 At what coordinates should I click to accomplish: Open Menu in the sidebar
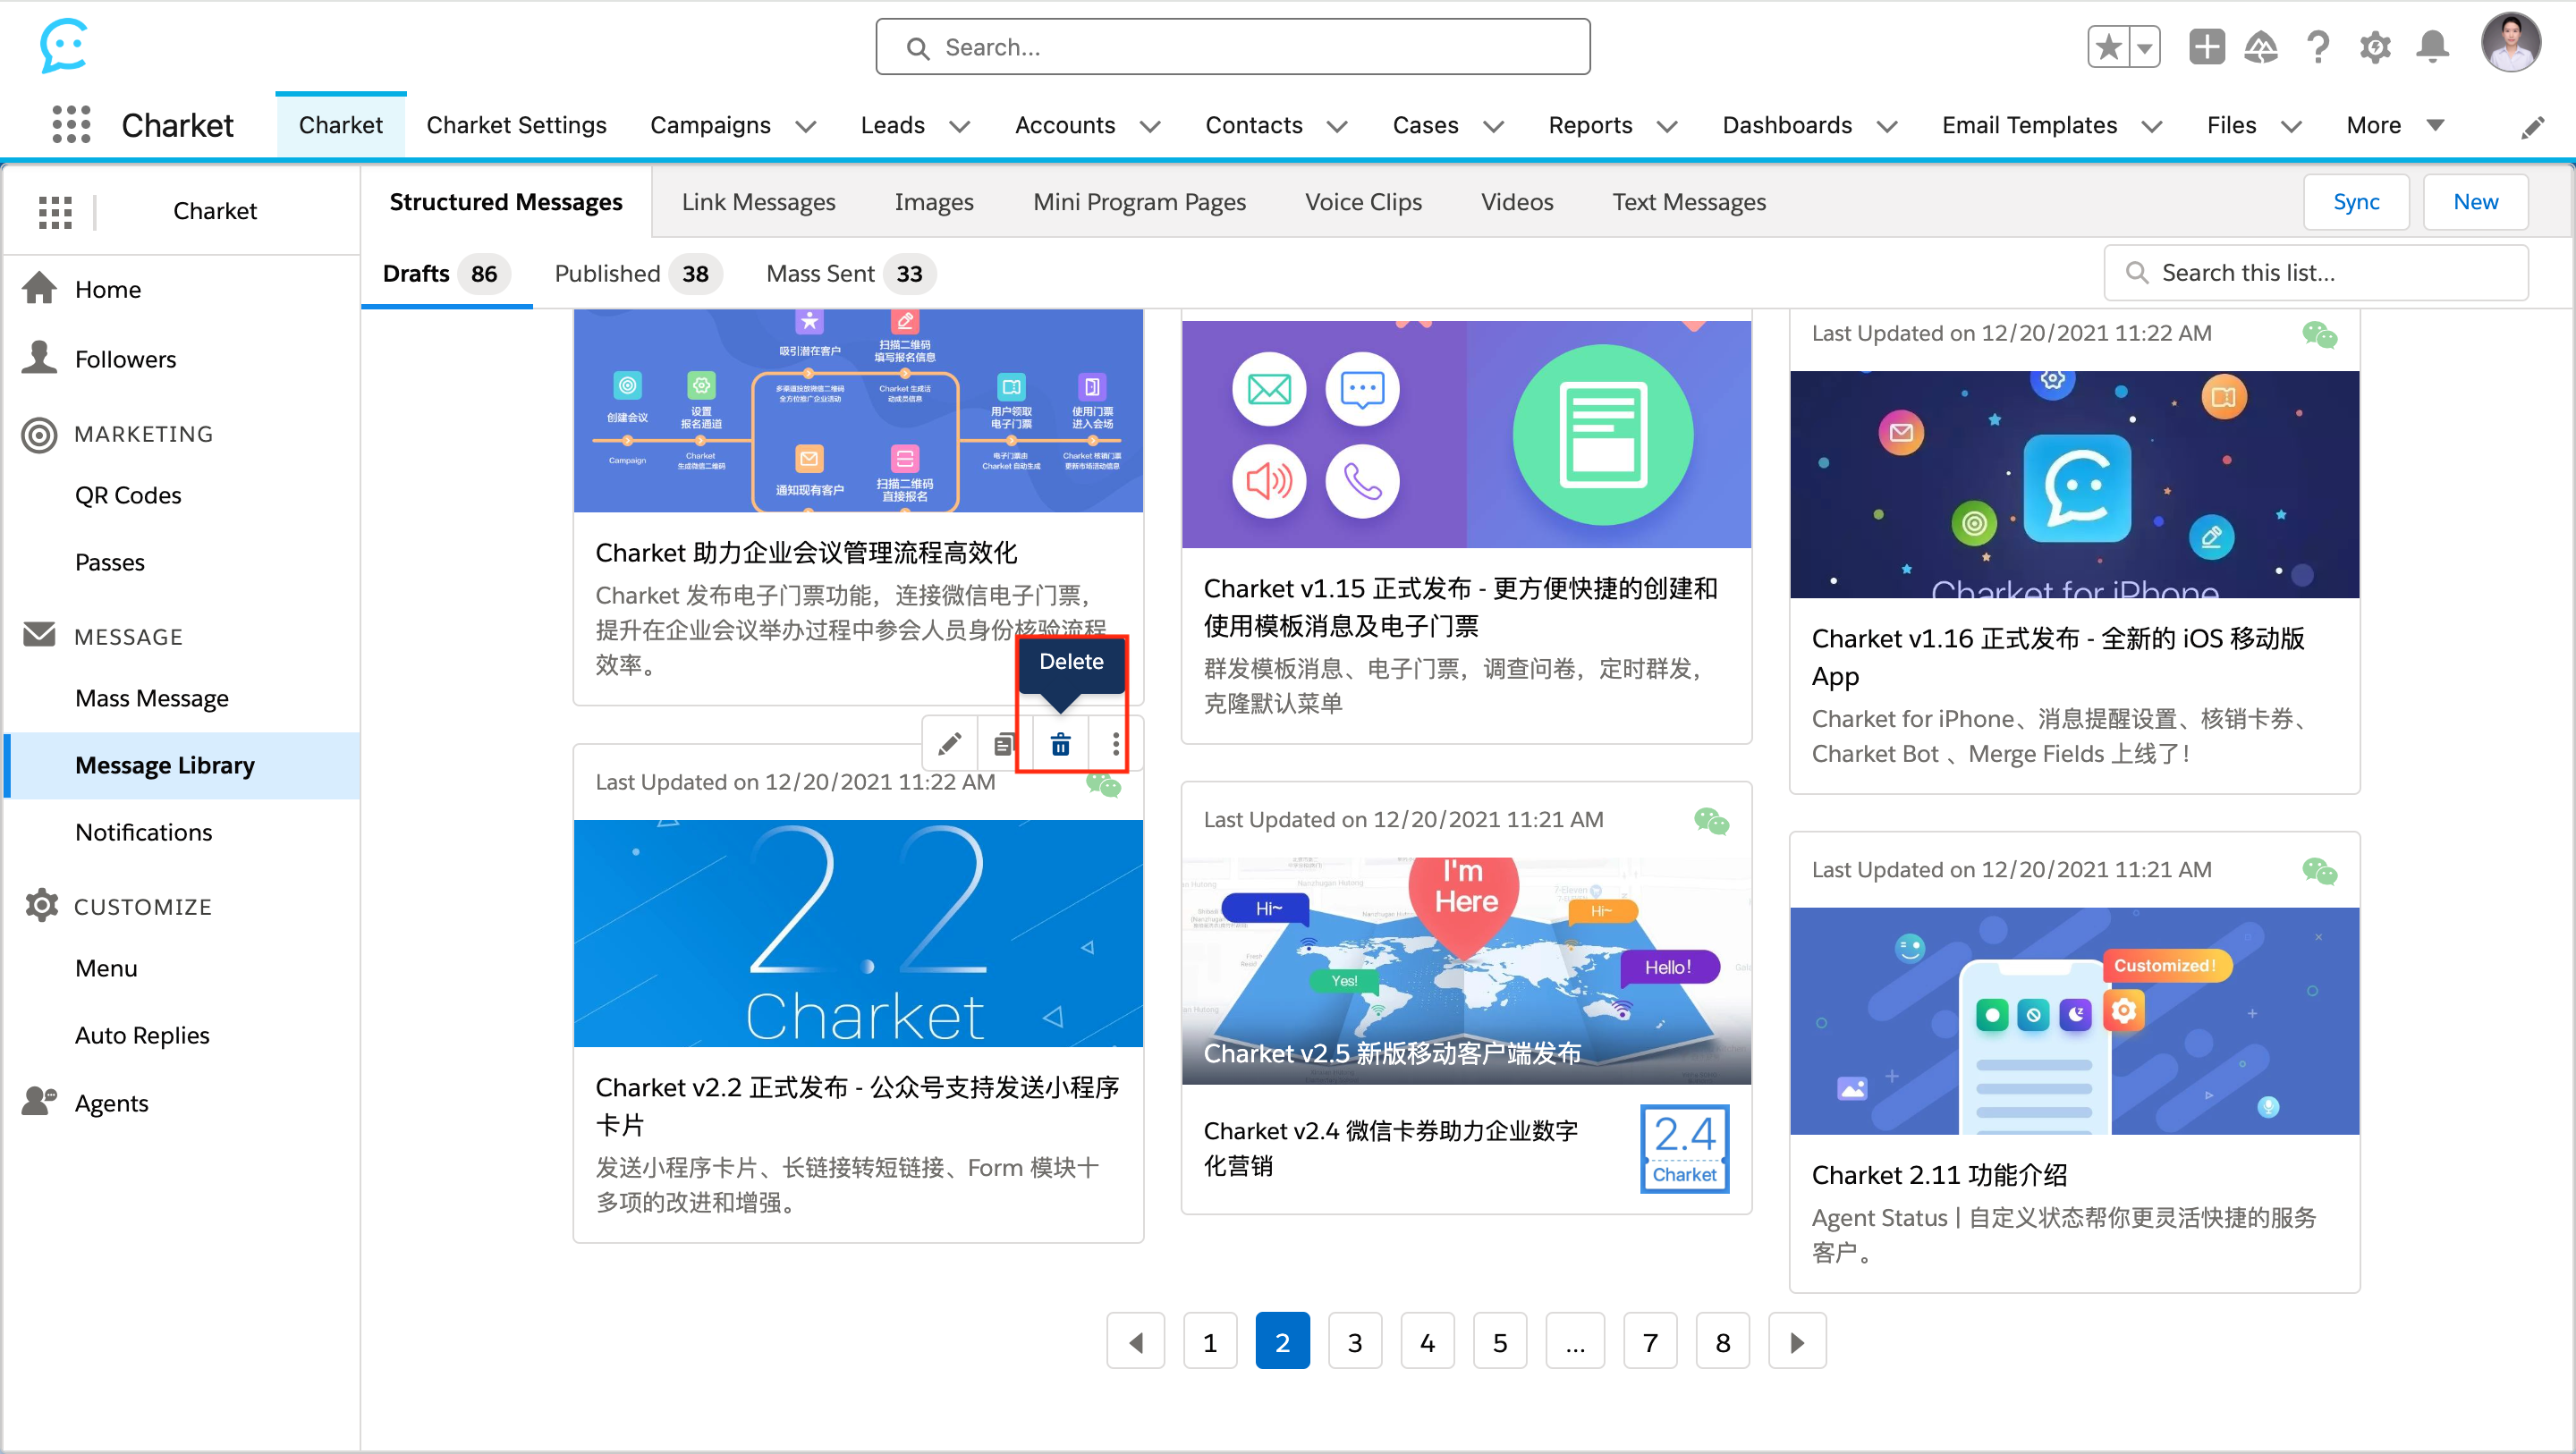click(106, 968)
